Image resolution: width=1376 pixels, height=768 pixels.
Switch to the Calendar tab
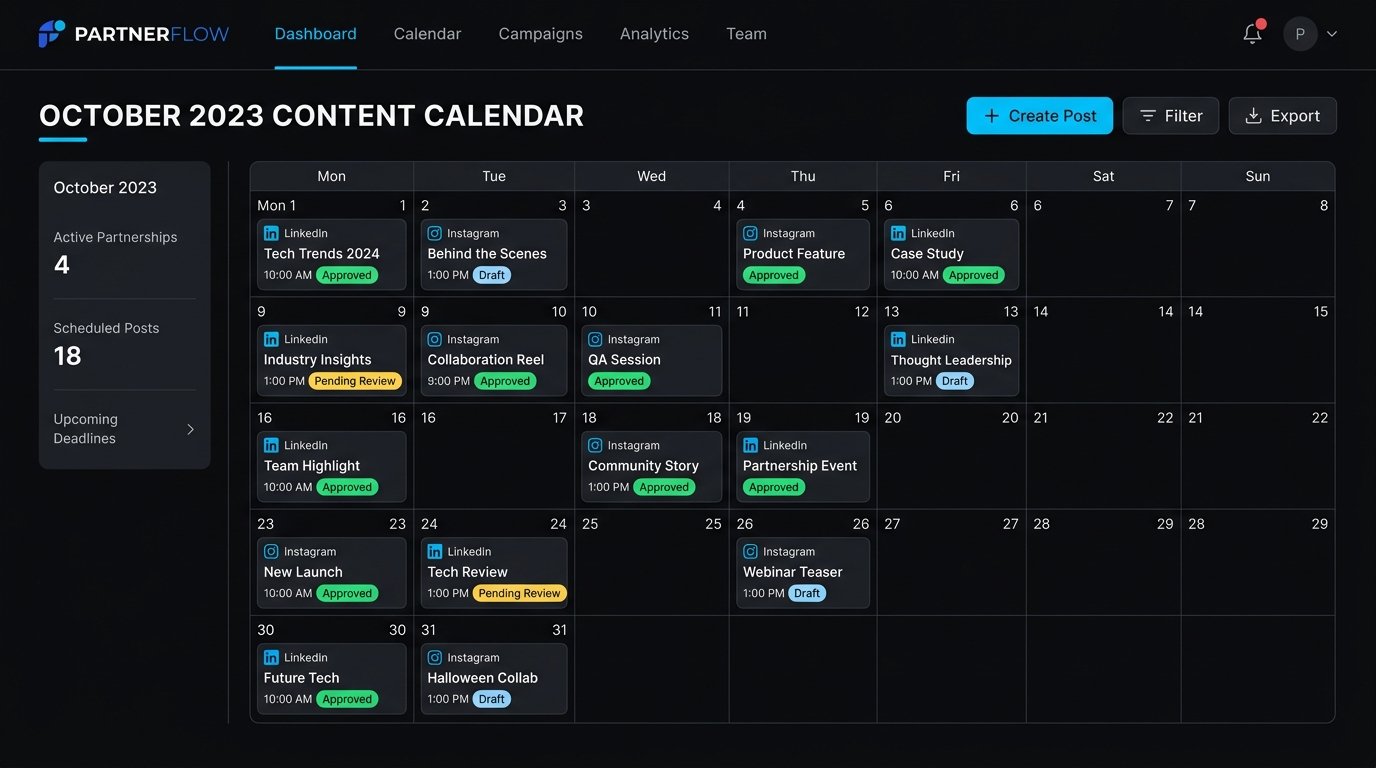(427, 34)
